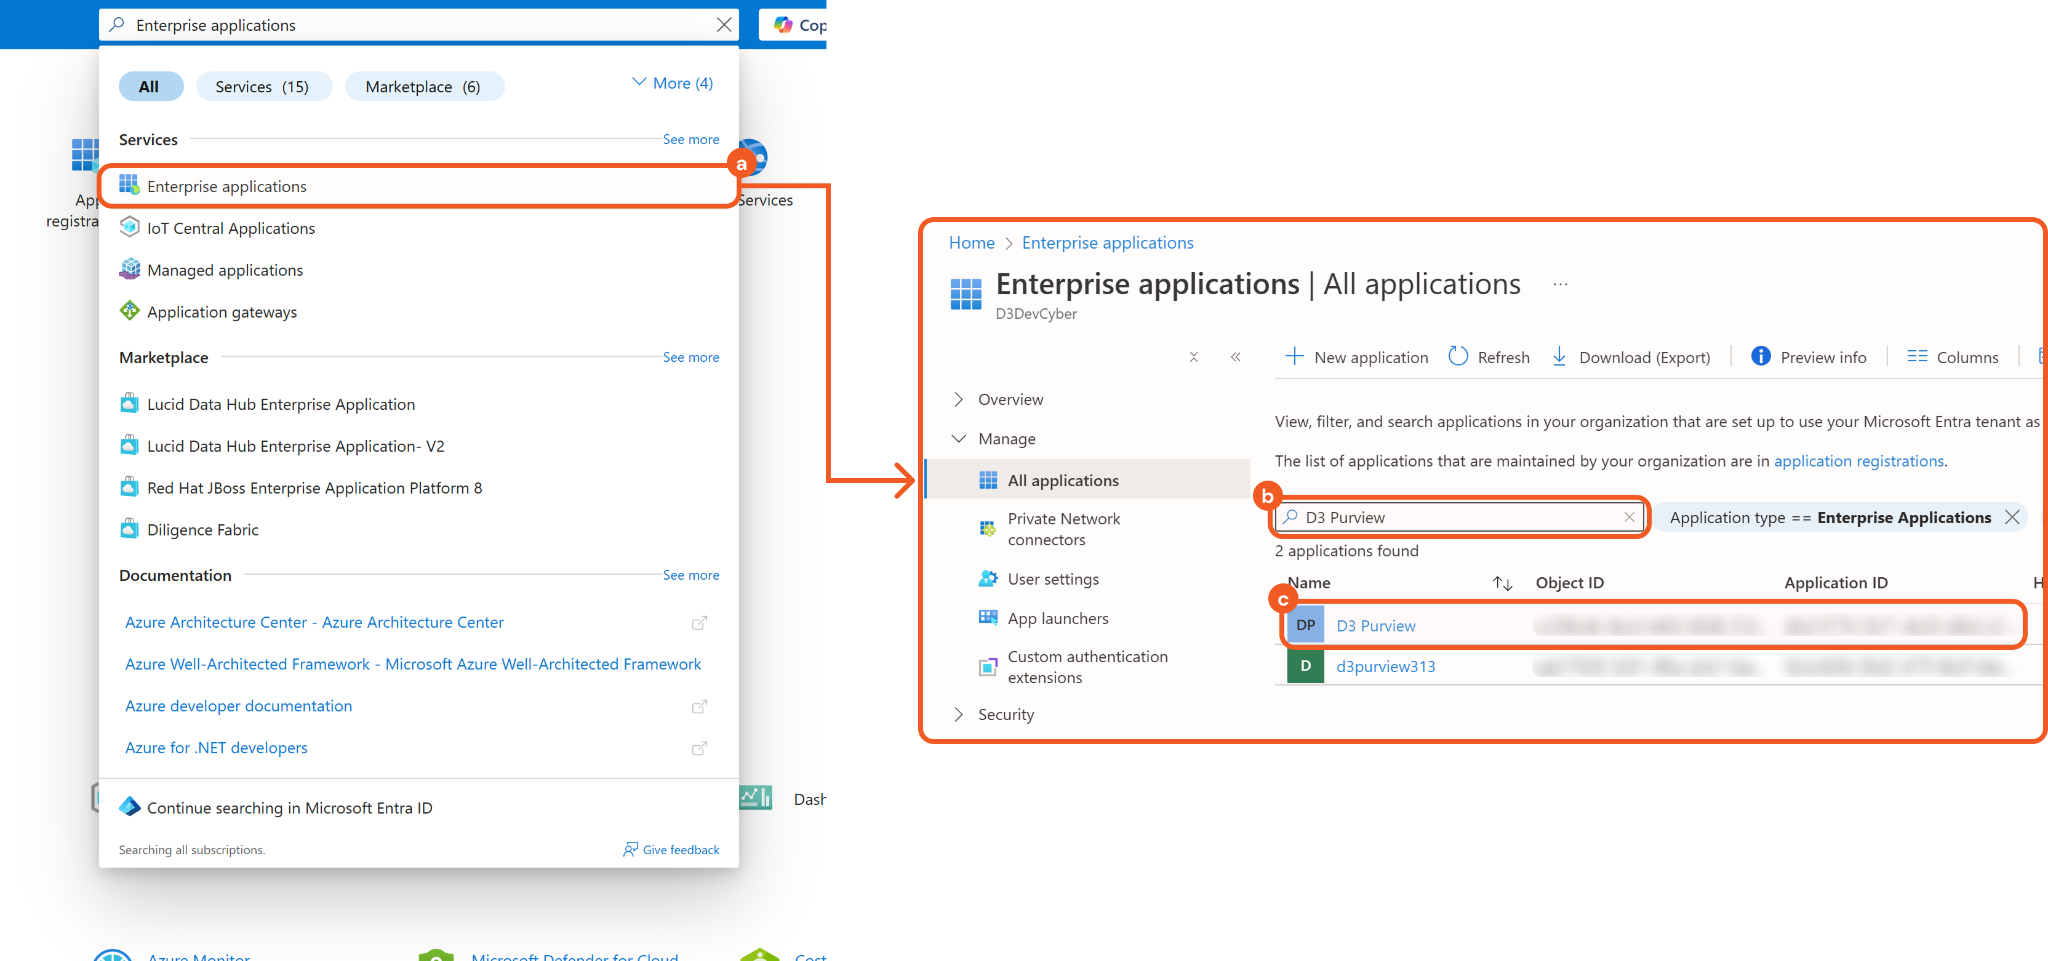Viewport: 2048px width, 961px height.
Task: Click the DP avatar for D3 Purview
Action: 1305,626
